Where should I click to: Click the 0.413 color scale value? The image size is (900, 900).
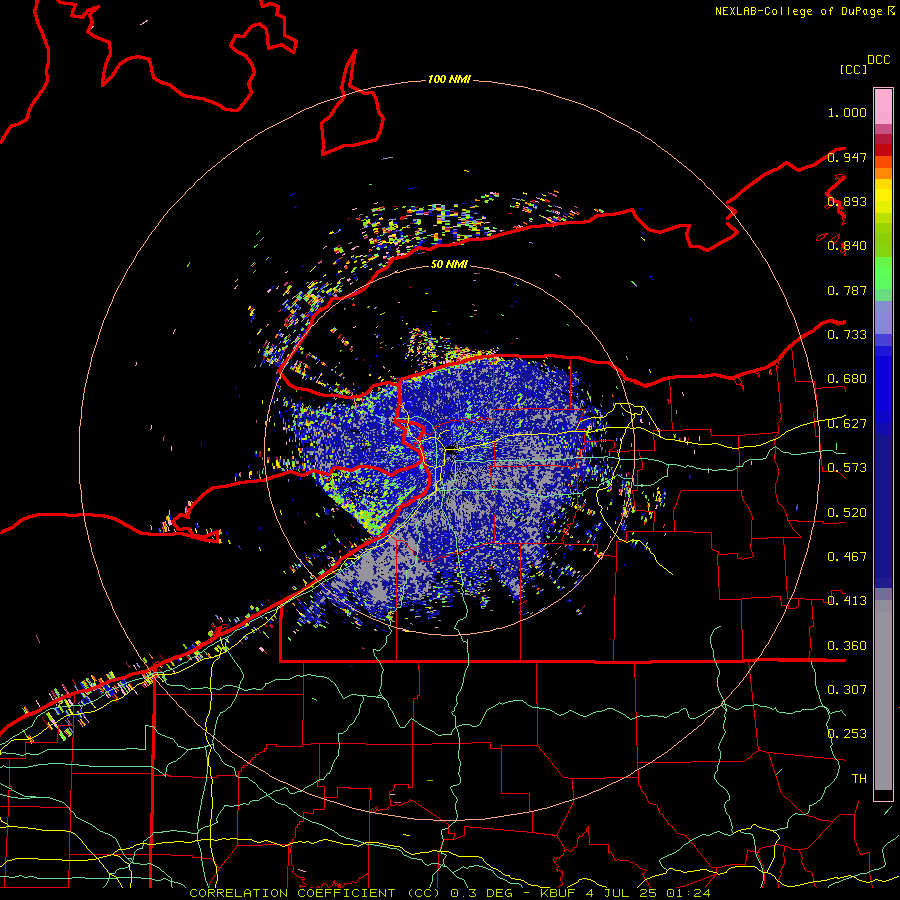pyautogui.click(x=847, y=601)
